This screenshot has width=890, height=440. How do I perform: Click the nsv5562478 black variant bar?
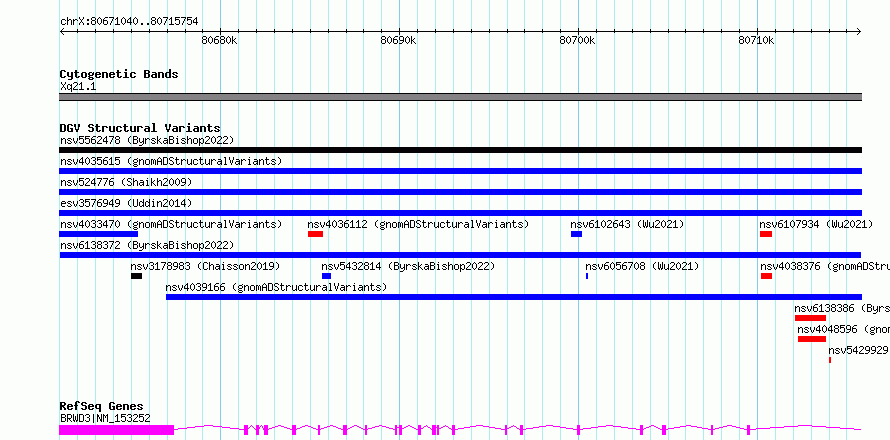click(460, 150)
